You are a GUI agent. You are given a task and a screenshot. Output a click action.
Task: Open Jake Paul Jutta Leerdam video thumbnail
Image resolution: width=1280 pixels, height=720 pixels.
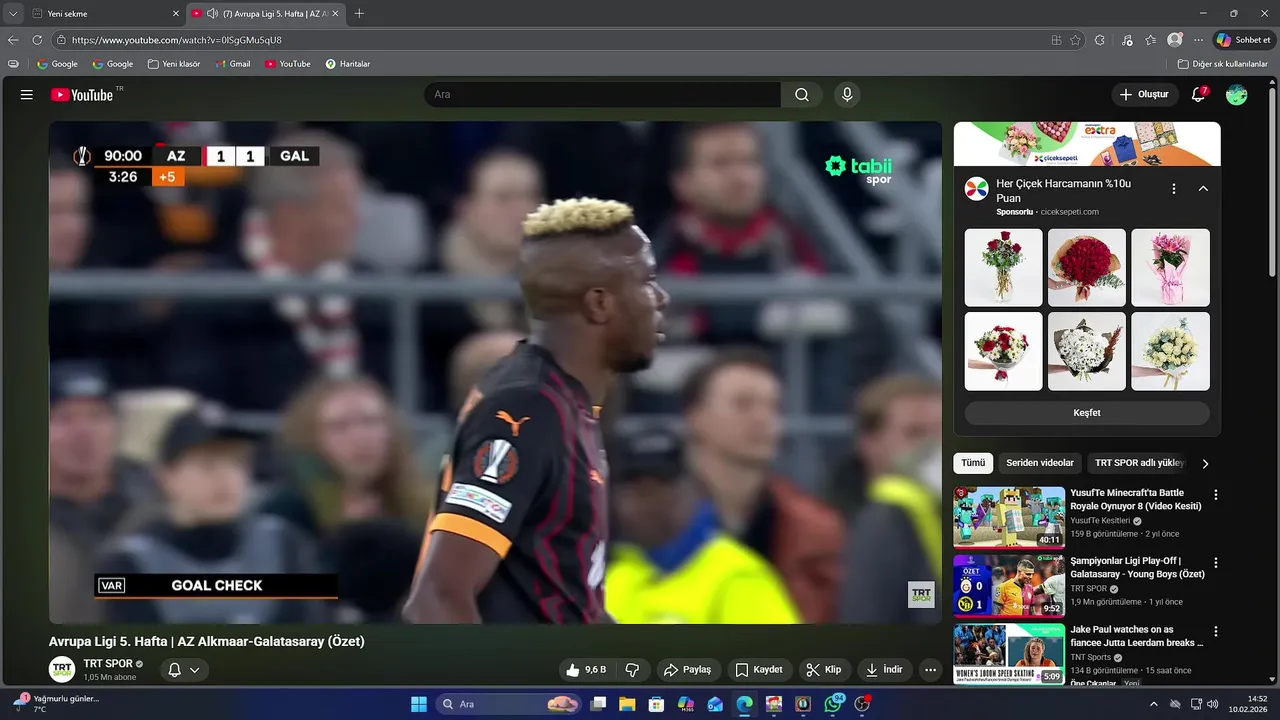1009,654
